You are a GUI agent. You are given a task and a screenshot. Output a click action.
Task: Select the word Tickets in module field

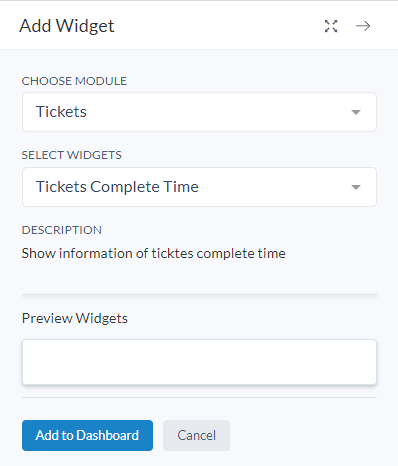(x=61, y=112)
